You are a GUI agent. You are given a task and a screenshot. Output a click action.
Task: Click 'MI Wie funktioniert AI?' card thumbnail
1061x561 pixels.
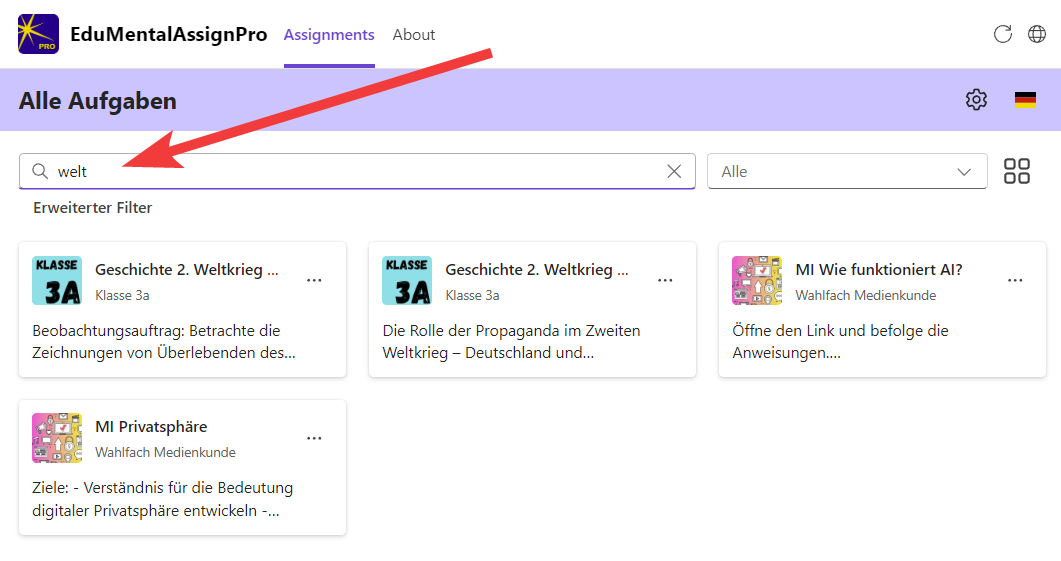point(757,280)
